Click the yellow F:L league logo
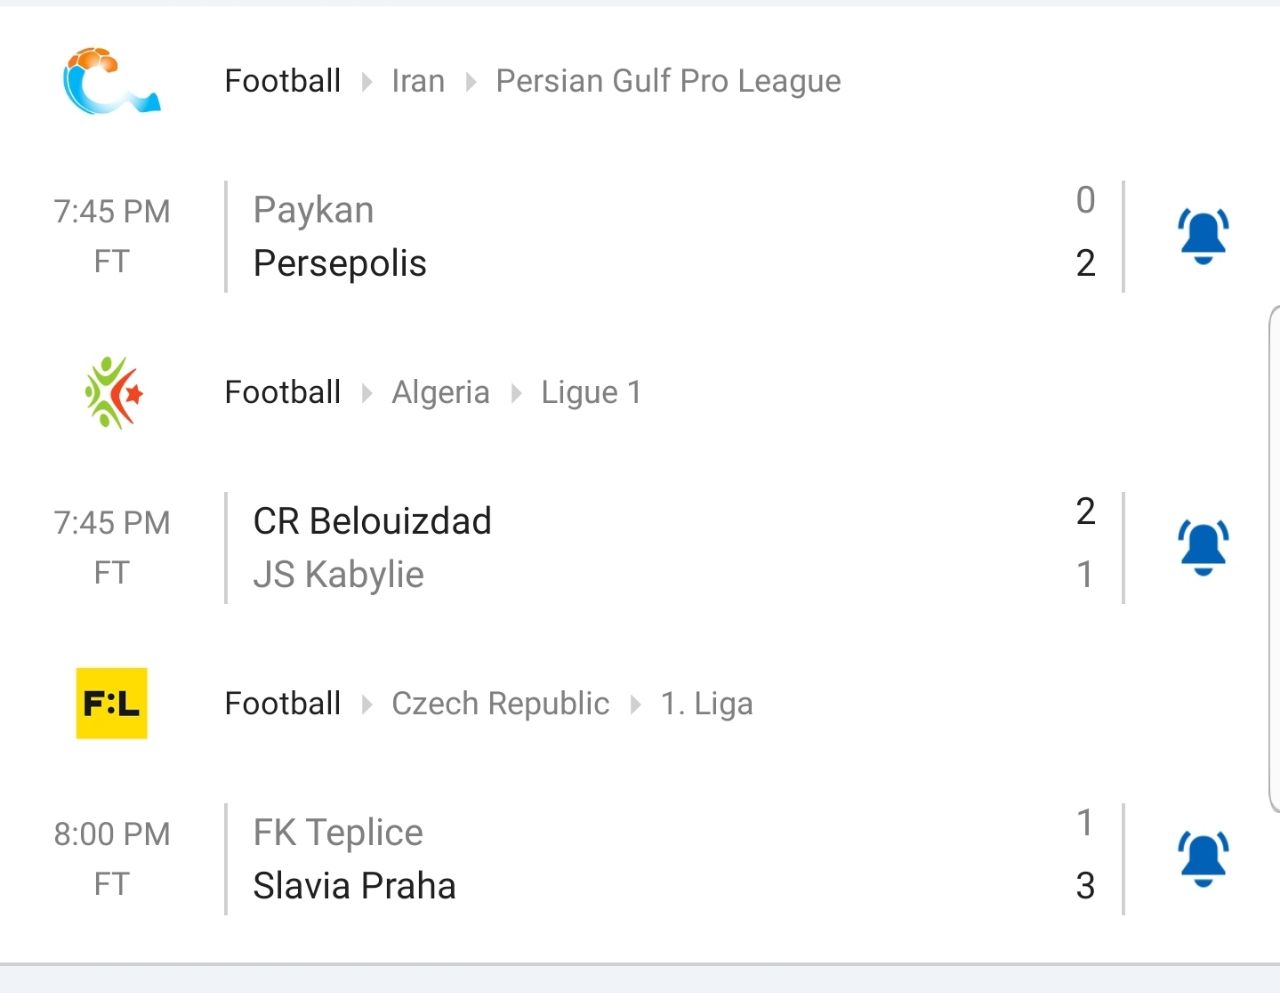 pyautogui.click(x=112, y=703)
